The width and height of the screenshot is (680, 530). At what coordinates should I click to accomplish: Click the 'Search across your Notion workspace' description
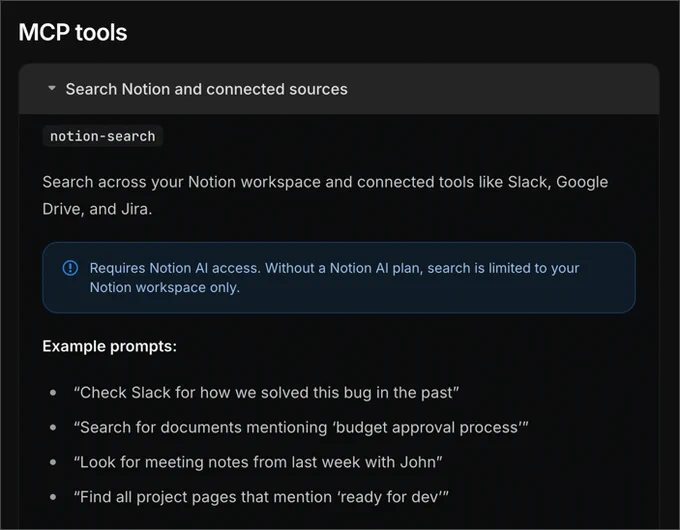325,195
